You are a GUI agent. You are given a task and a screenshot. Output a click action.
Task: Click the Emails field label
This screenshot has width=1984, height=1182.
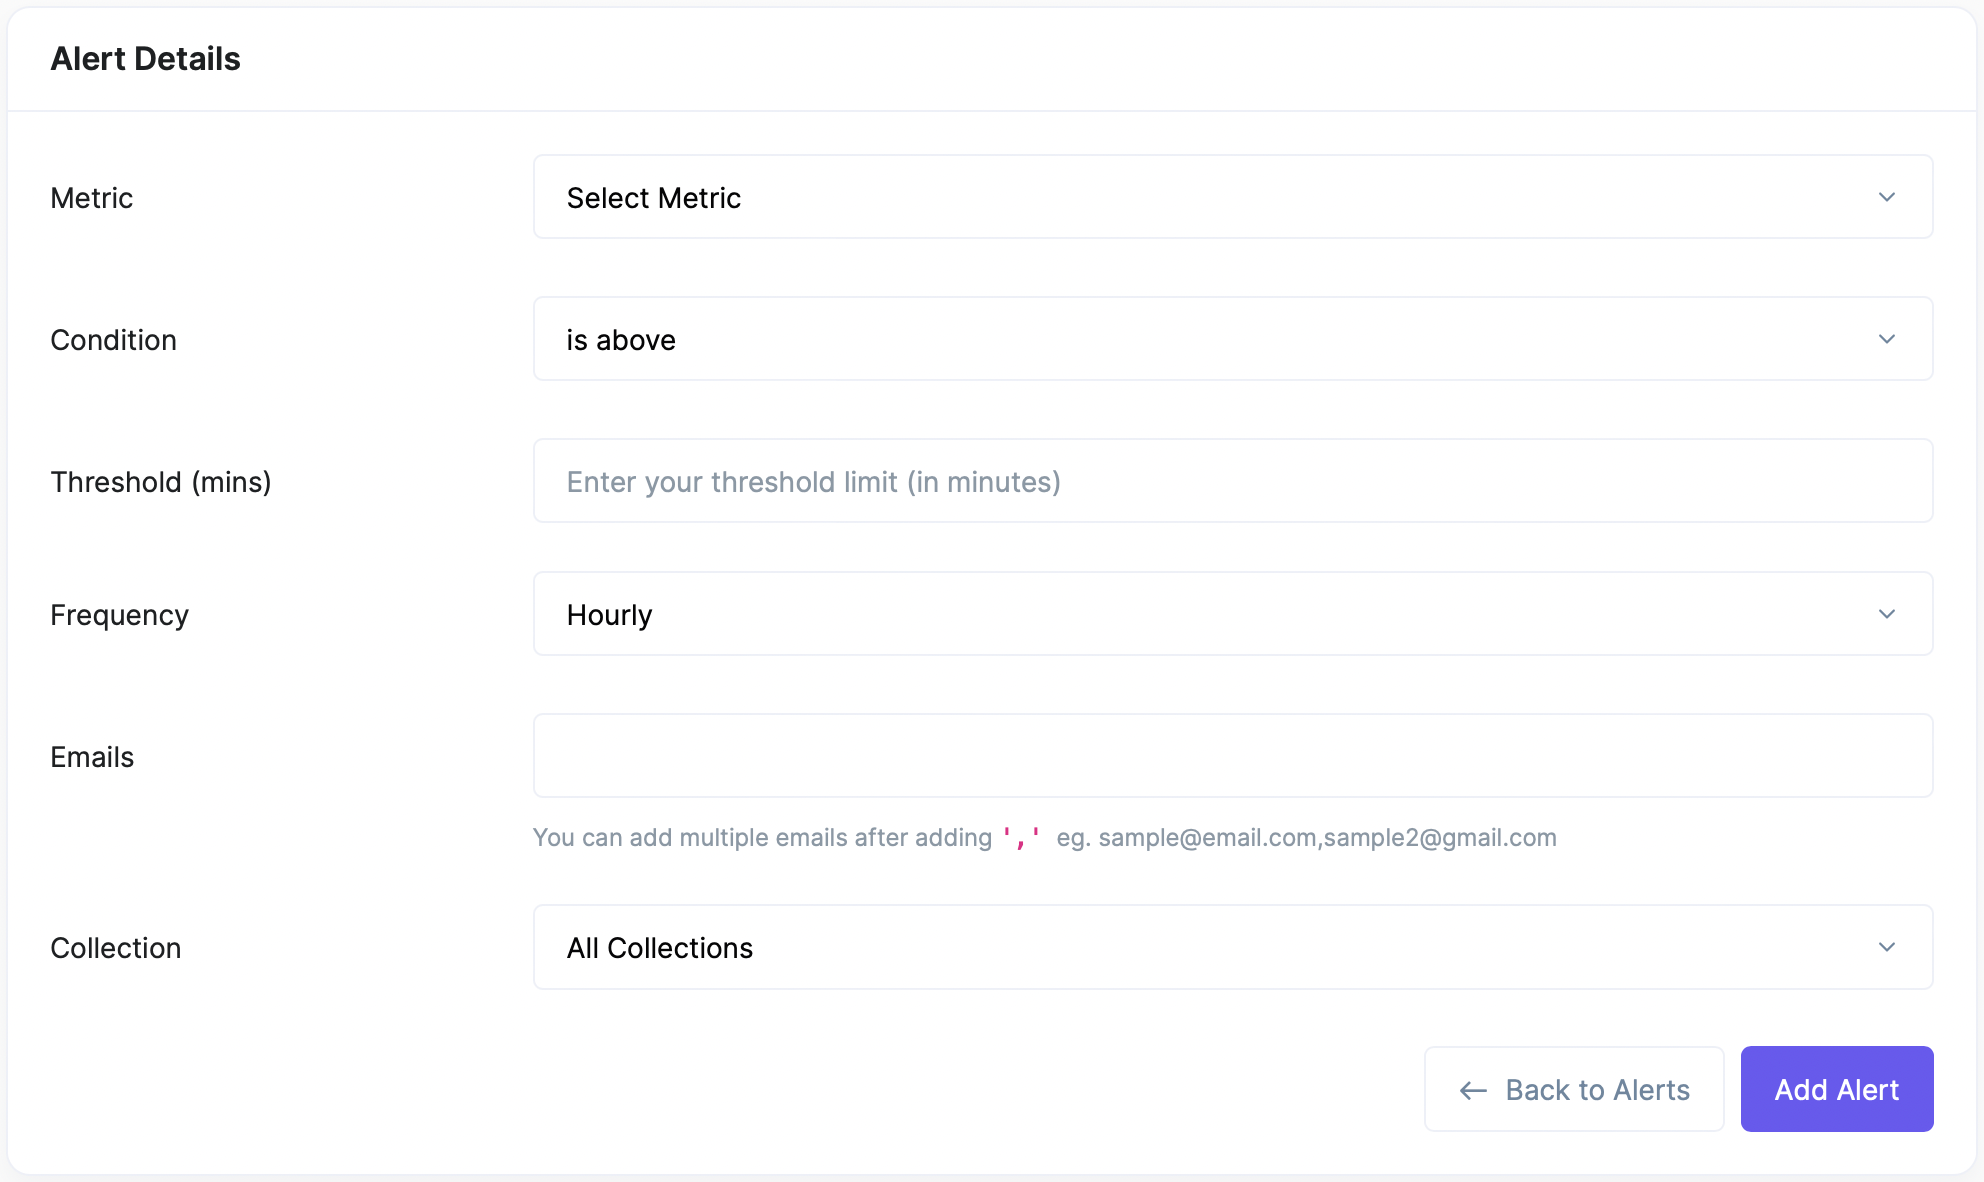[92, 757]
